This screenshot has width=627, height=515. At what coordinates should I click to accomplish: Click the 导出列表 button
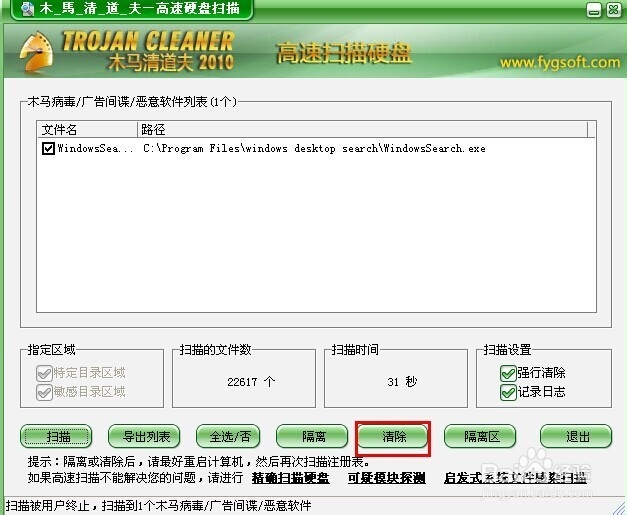144,436
